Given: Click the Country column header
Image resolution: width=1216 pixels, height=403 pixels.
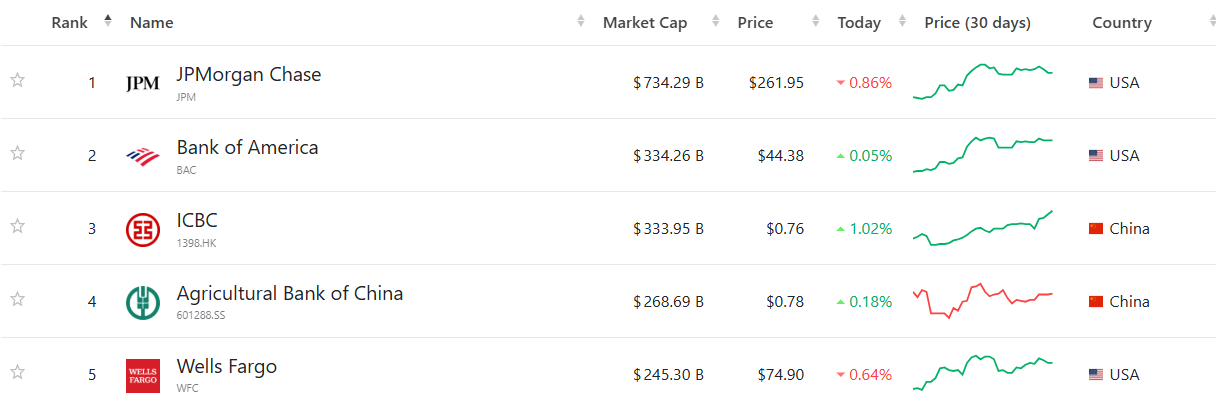Looking at the screenshot, I should [x=1121, y=22].
